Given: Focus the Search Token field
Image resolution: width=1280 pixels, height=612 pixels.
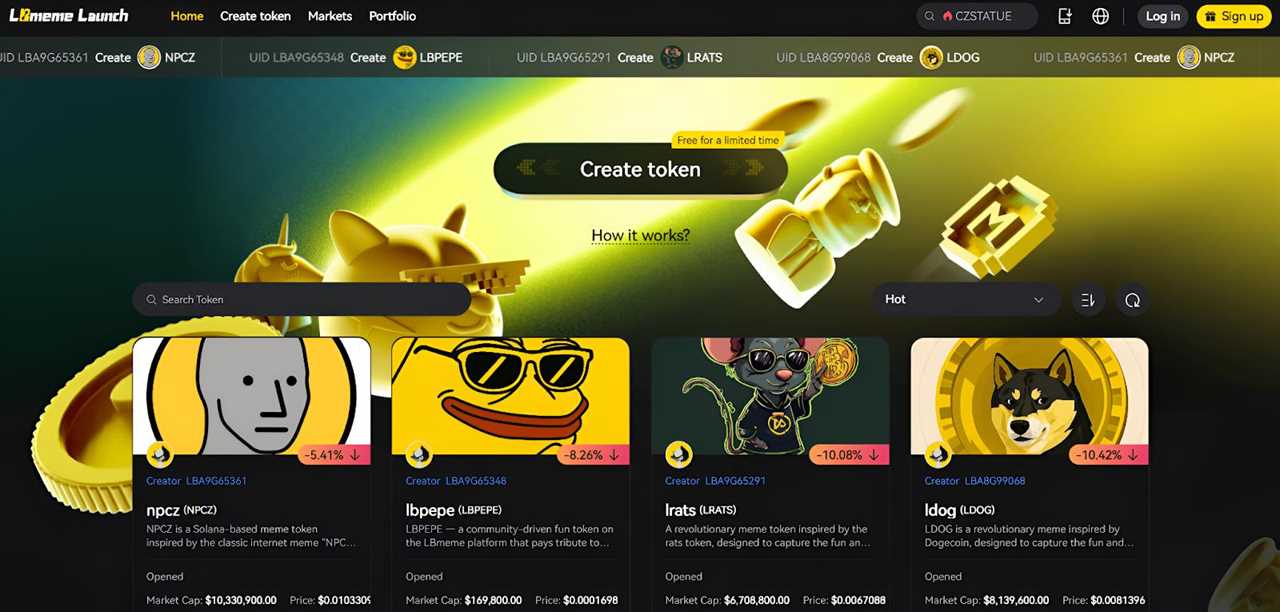Looking at the screenshot, I should tap(302, 299).
